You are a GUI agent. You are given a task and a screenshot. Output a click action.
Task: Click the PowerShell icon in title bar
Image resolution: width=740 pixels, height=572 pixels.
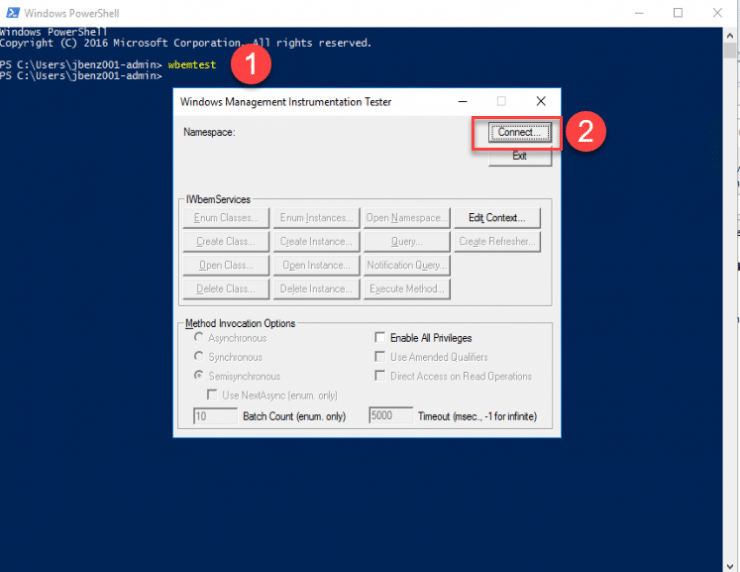(11, 13)
